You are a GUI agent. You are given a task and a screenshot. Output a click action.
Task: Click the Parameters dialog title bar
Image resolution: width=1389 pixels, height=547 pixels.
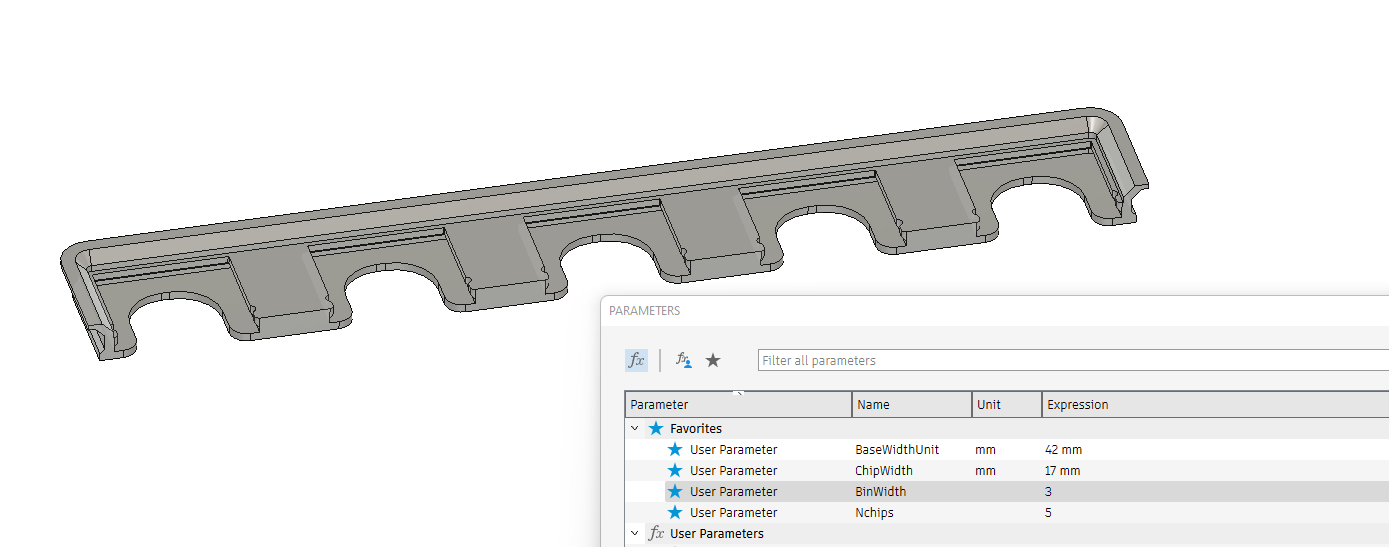pyautogui.click(x=995, y=311)
